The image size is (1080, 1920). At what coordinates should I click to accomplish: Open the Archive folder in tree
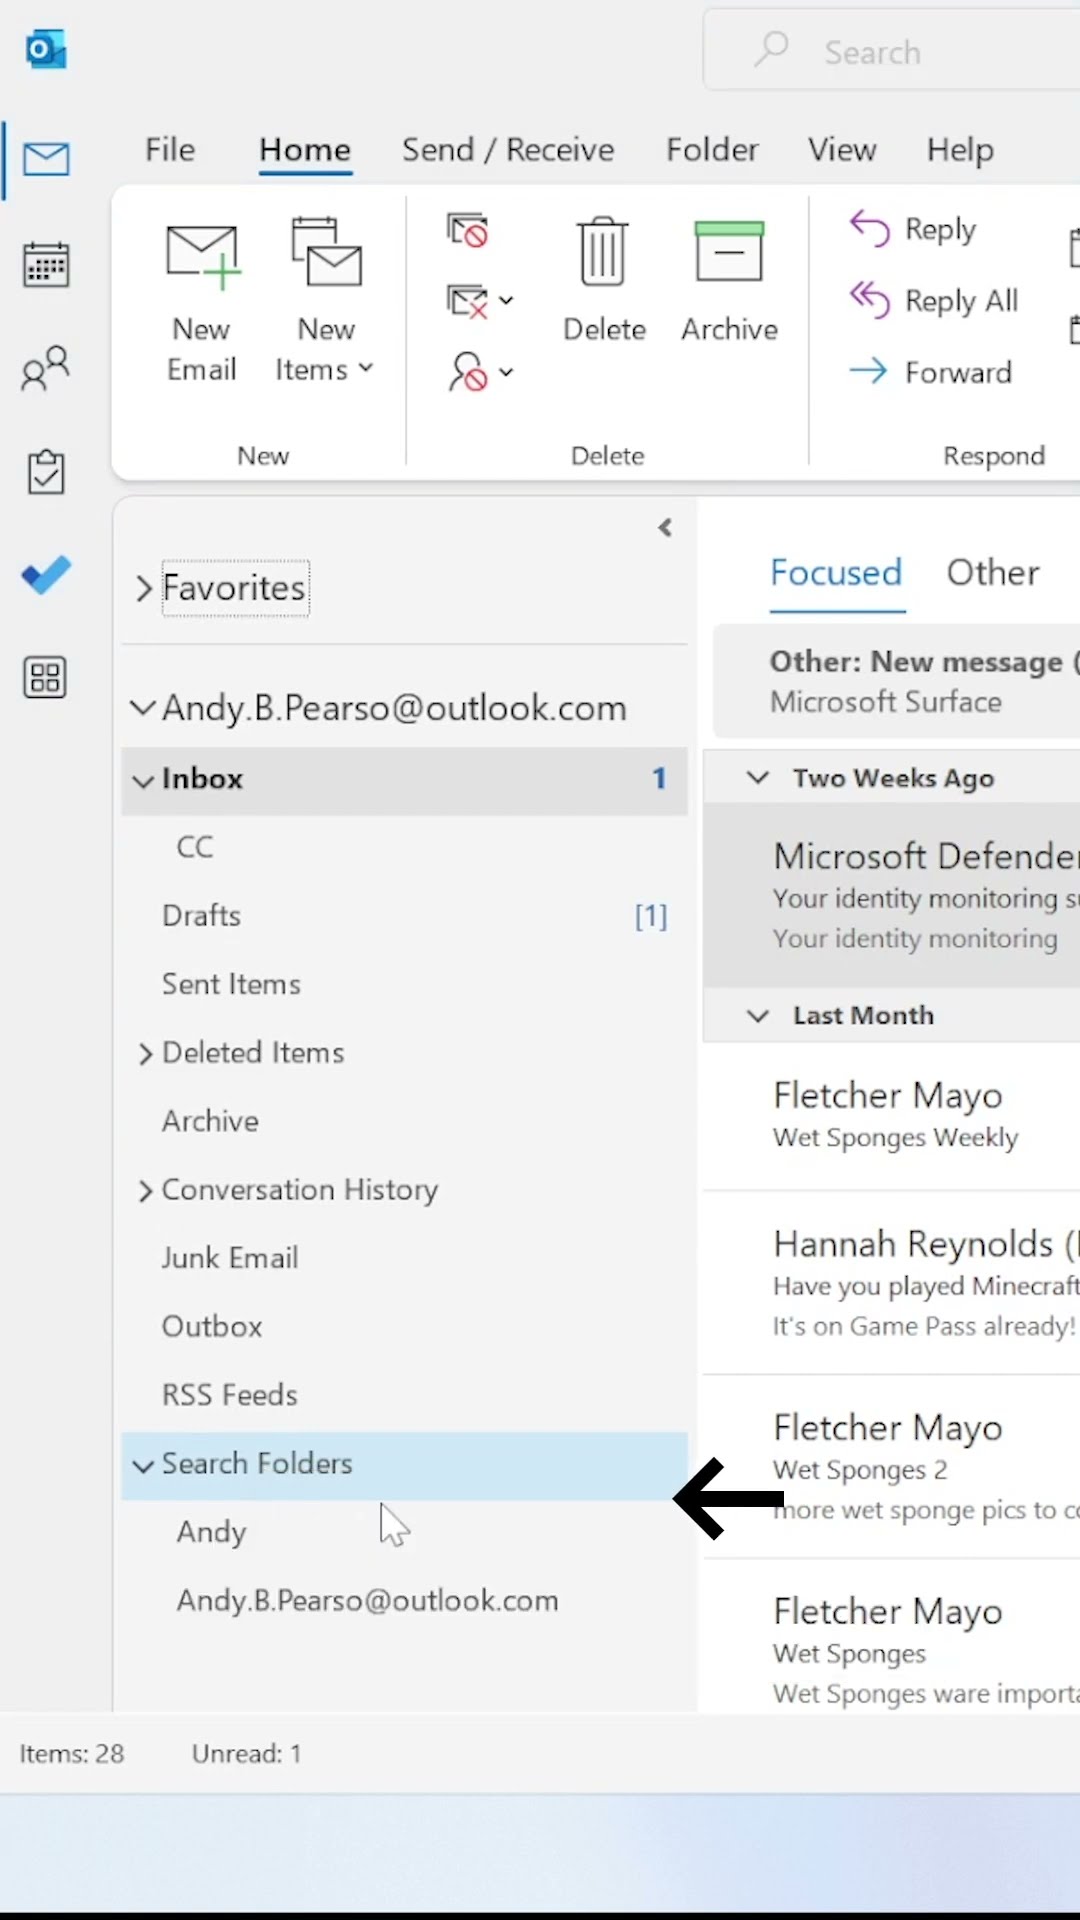[404, 1122]
